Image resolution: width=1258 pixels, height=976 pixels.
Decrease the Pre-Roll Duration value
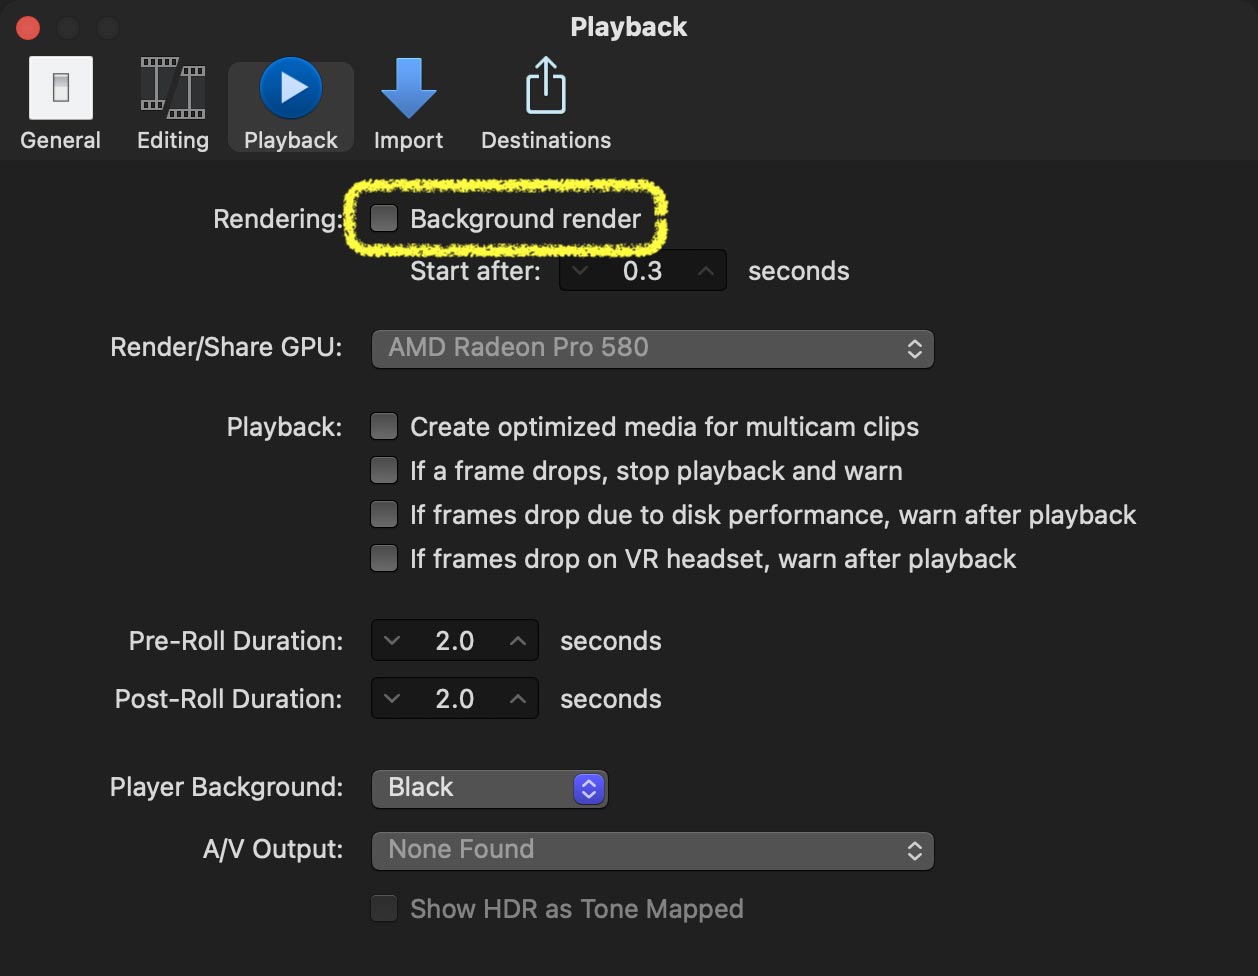pyautogui.click(x=392, y=641)
